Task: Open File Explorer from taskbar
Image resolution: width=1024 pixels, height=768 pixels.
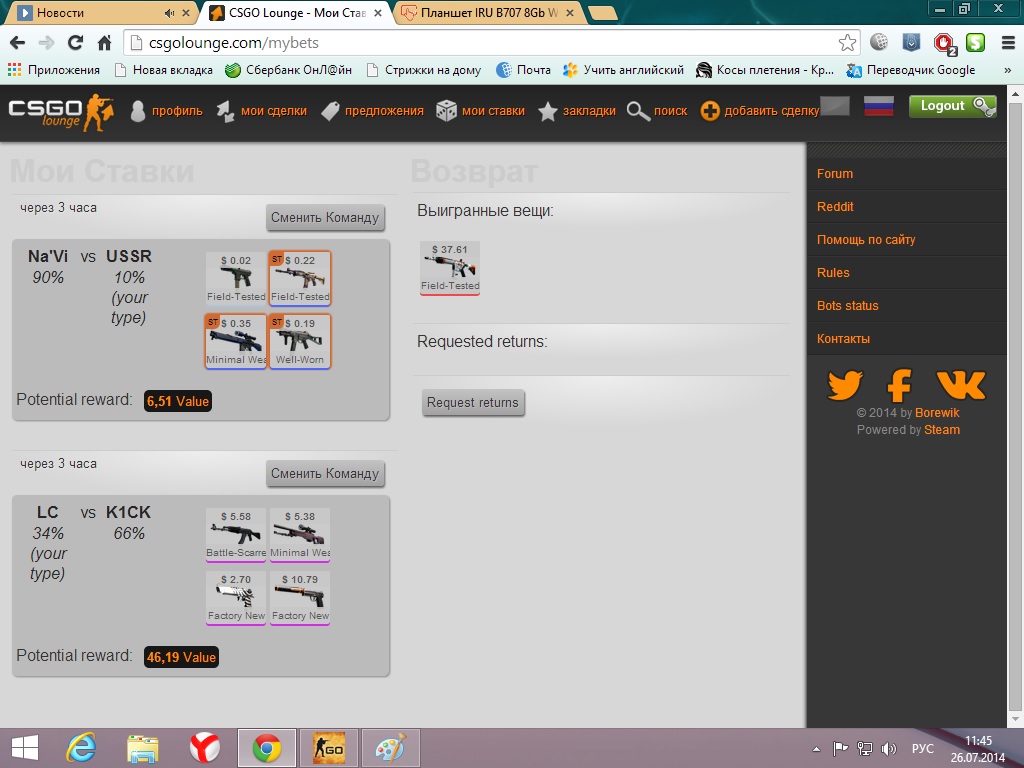Action: [143, 748]
